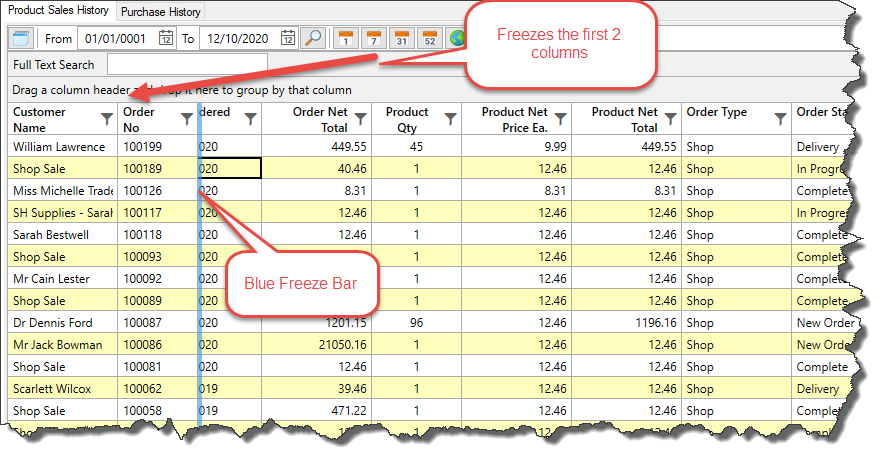885x464 pixels.
Task: Click the magnifying glass search button
Action: point(313,39)
